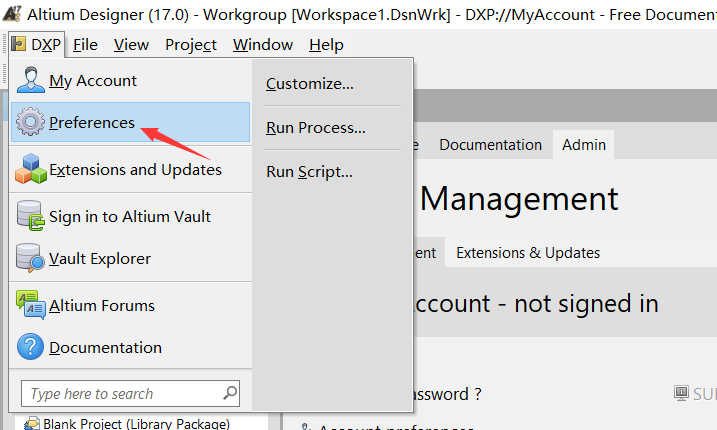Click the Blank Project Library Package icon

[x=32, y=423]
